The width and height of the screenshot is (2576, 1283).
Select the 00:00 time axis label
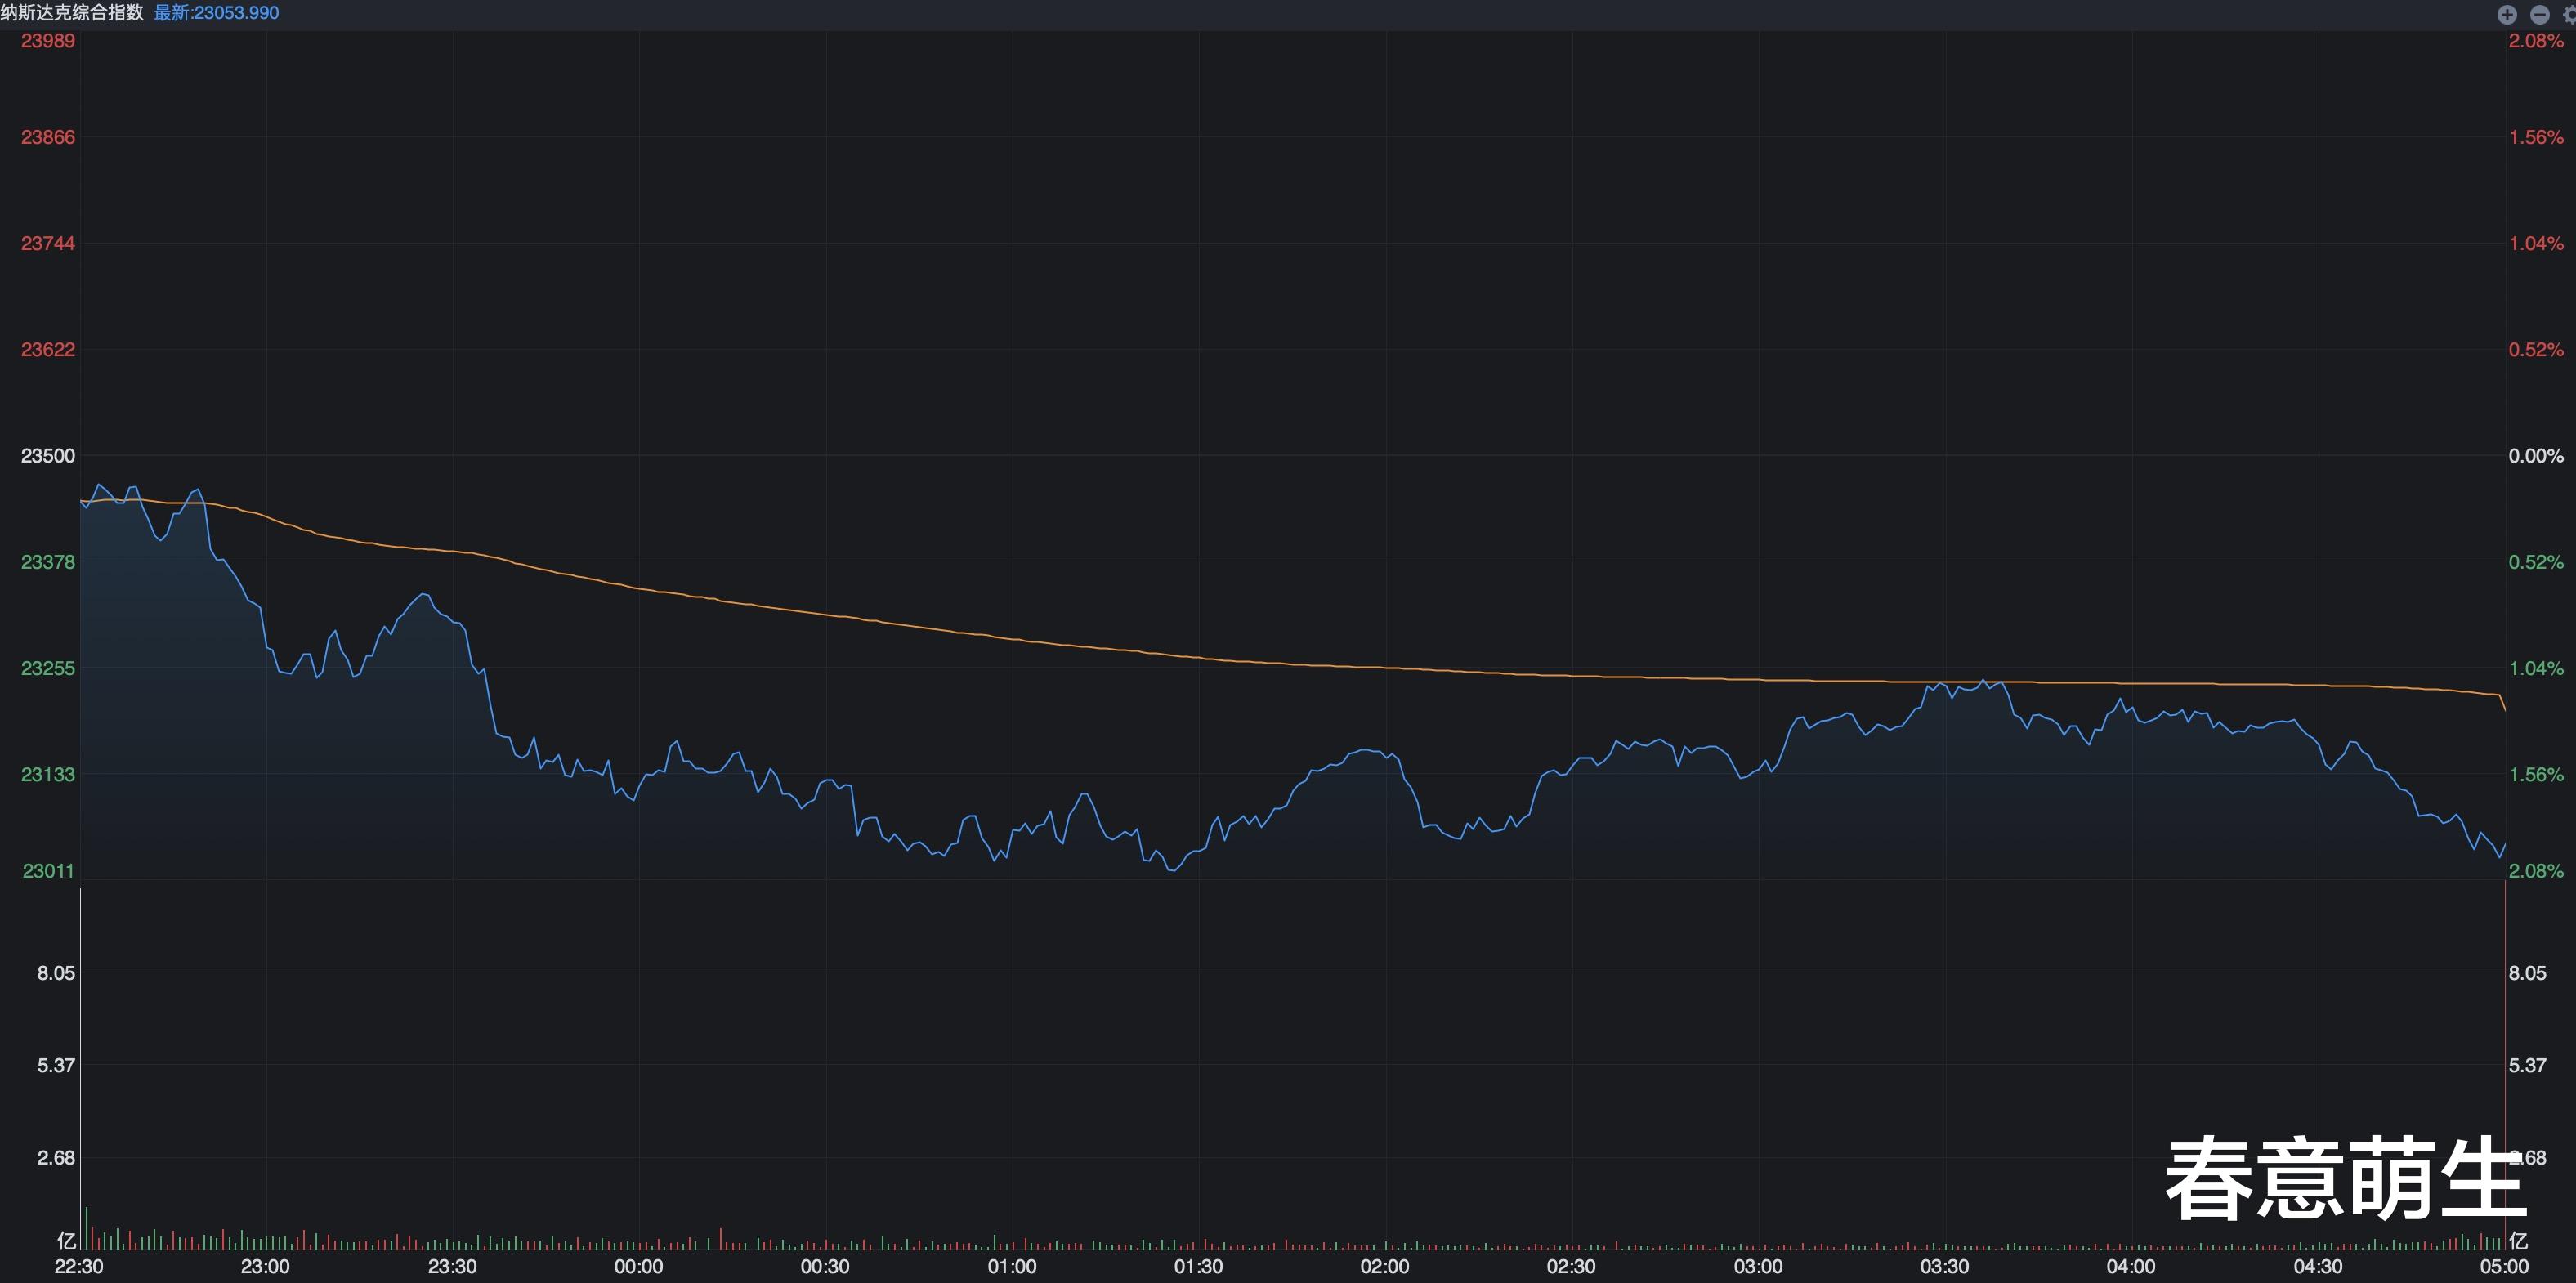[x=638, y=1266]
